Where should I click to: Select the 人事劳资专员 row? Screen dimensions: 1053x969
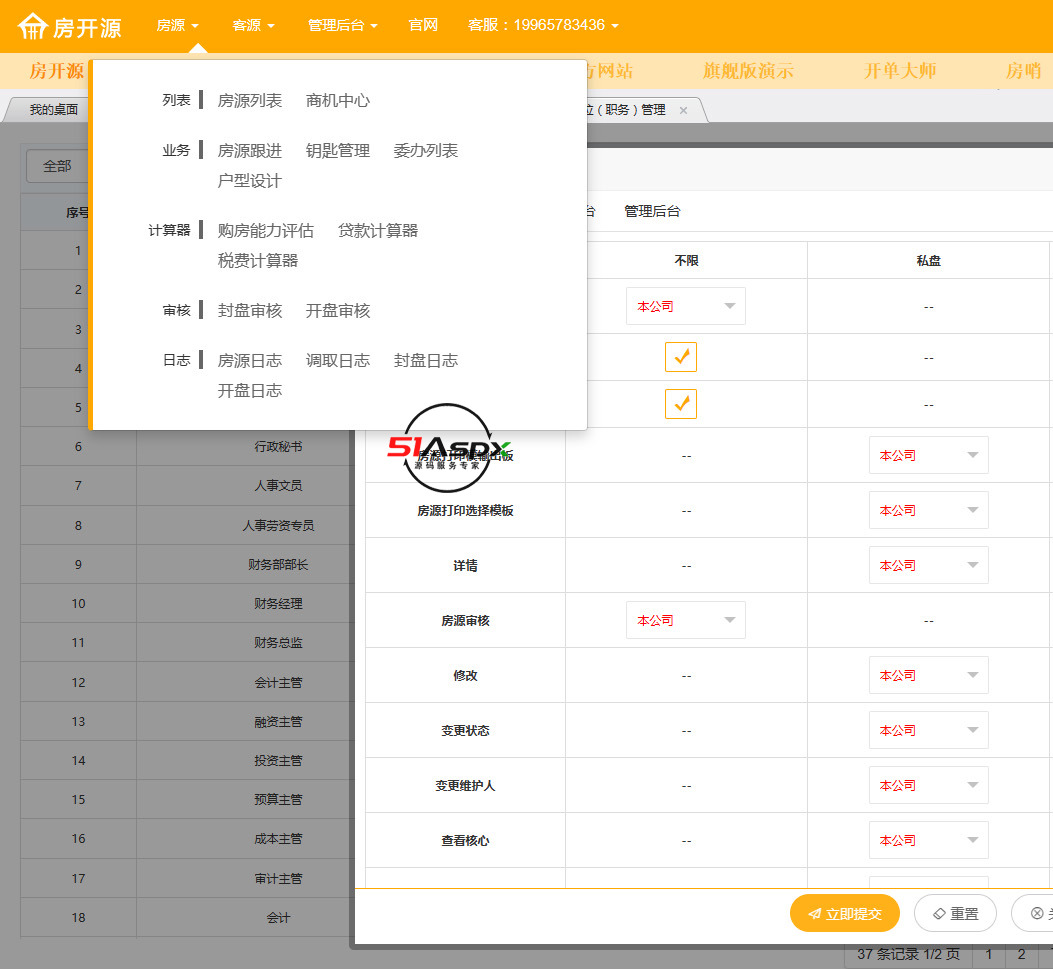[187, 526]
